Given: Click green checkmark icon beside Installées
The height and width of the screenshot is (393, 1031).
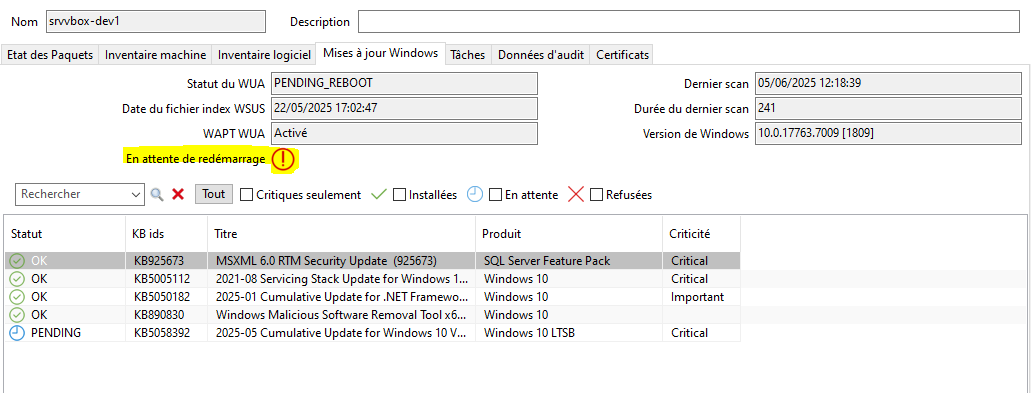Looking at the screenshot, I should 378,194.
